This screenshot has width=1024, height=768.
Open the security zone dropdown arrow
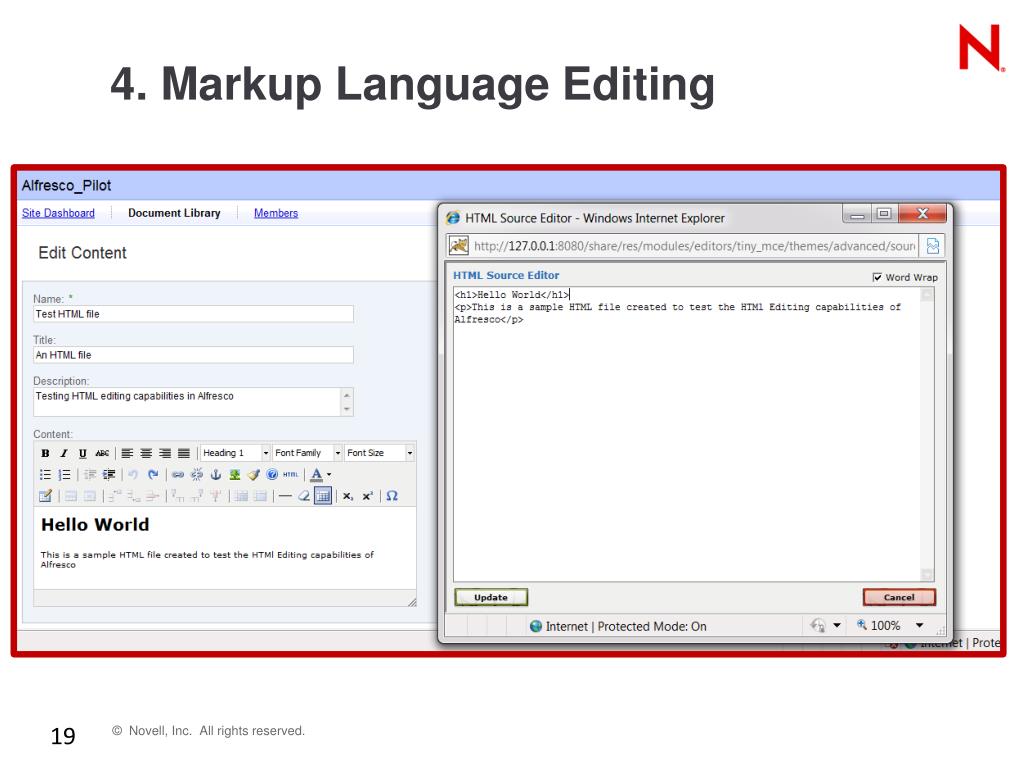[x=837, y=626]
